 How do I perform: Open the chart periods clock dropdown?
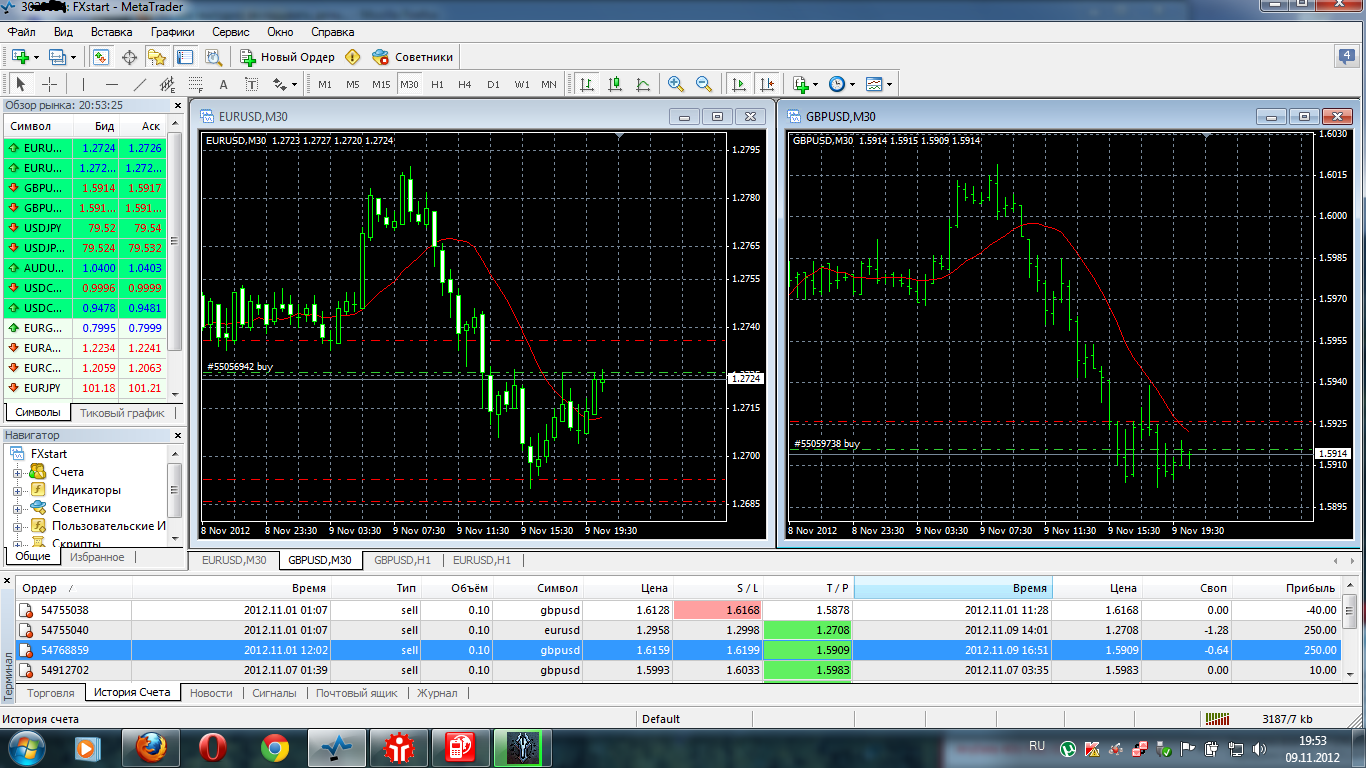tap(838, 84)
